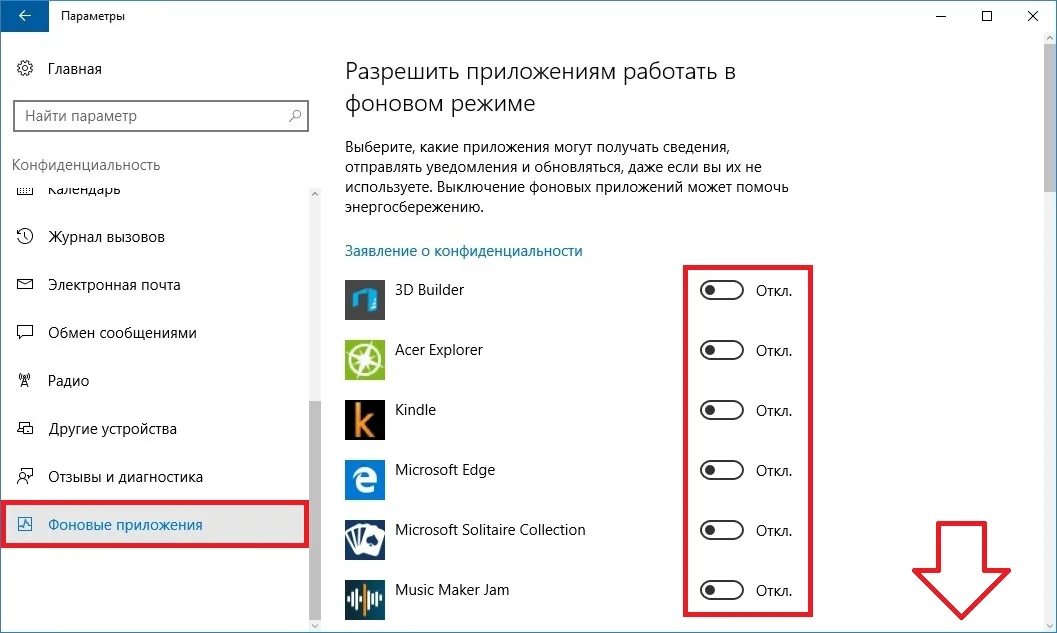Click the Acer Explorer app icon
Screen dimensions: 1057x633
coord(365,359)
